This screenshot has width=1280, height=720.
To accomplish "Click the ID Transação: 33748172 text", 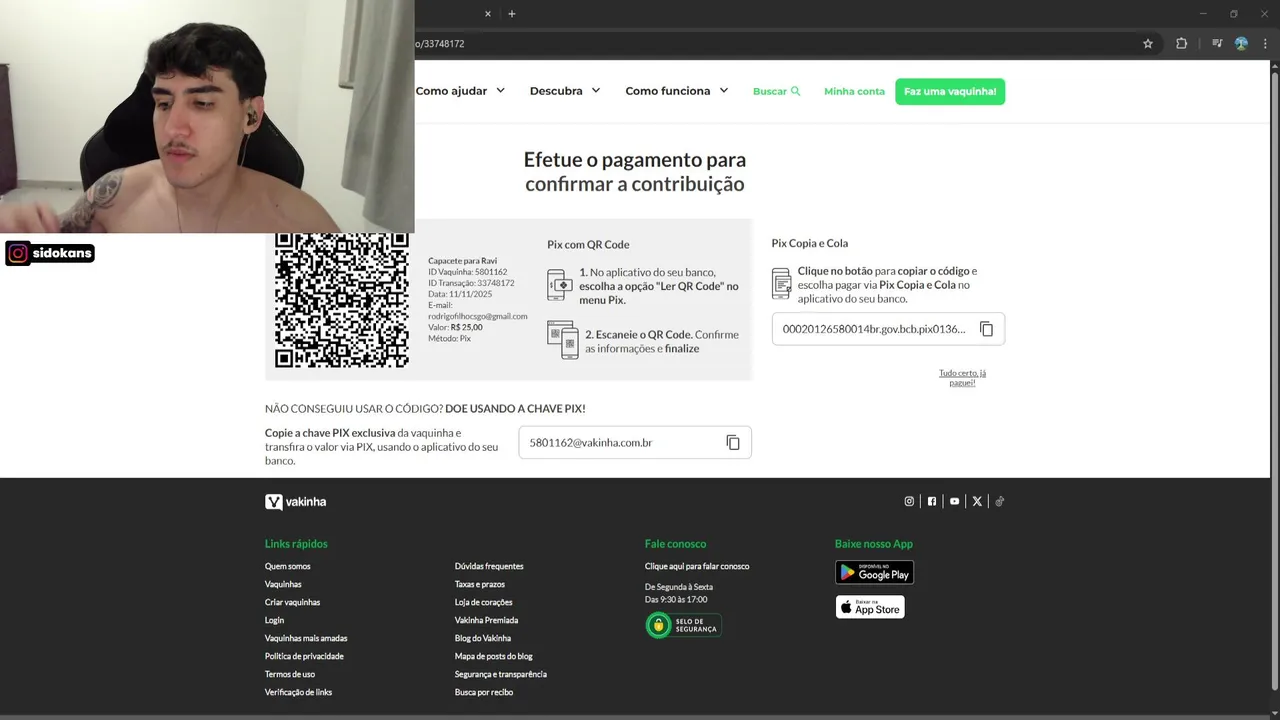I will 471,283.
